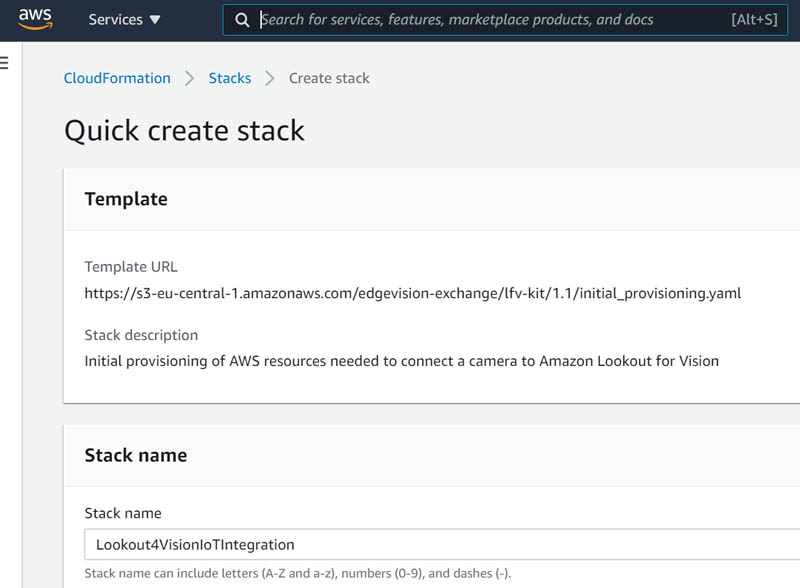Image resolution: width=800 pixels, height=588 pixels.
Task: Click the Stack description label
Action: point(141,335)
